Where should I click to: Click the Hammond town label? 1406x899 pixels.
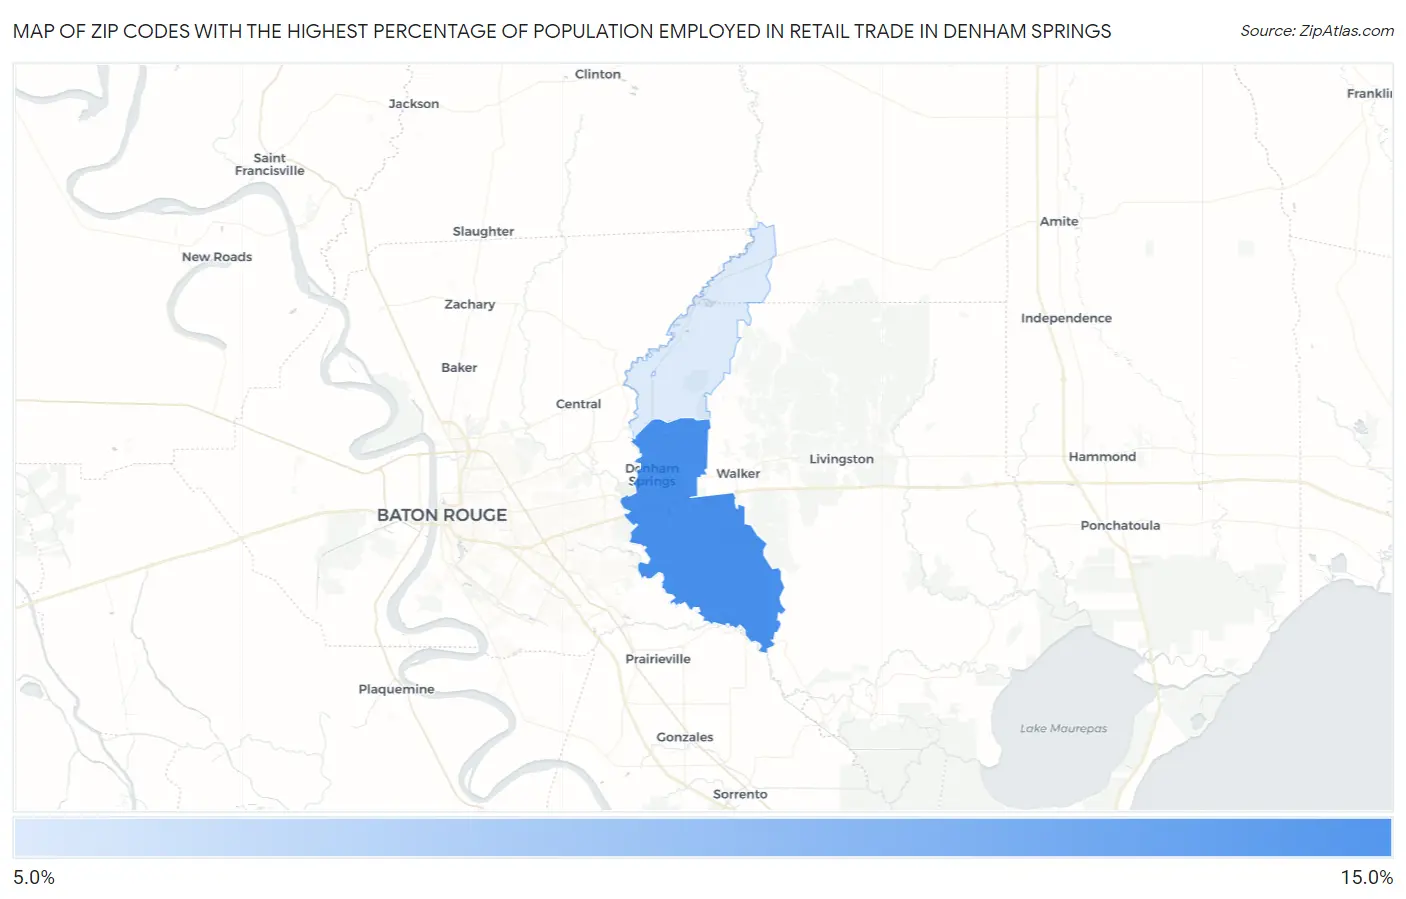(x=1102, y=457)
